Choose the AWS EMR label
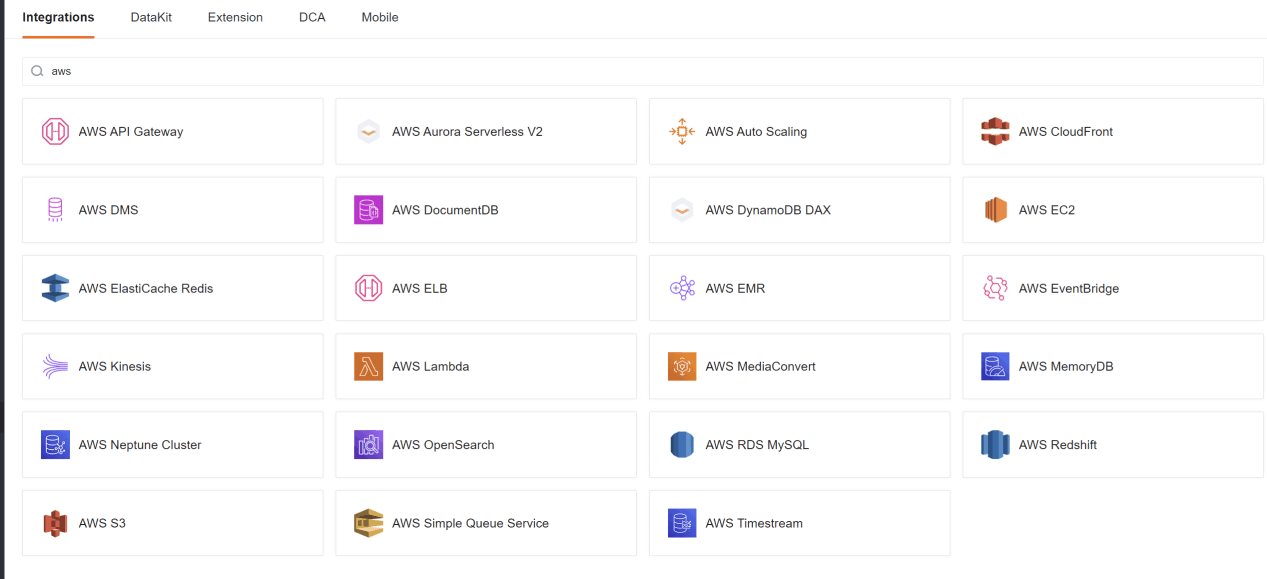 click(x=735, y=288)
